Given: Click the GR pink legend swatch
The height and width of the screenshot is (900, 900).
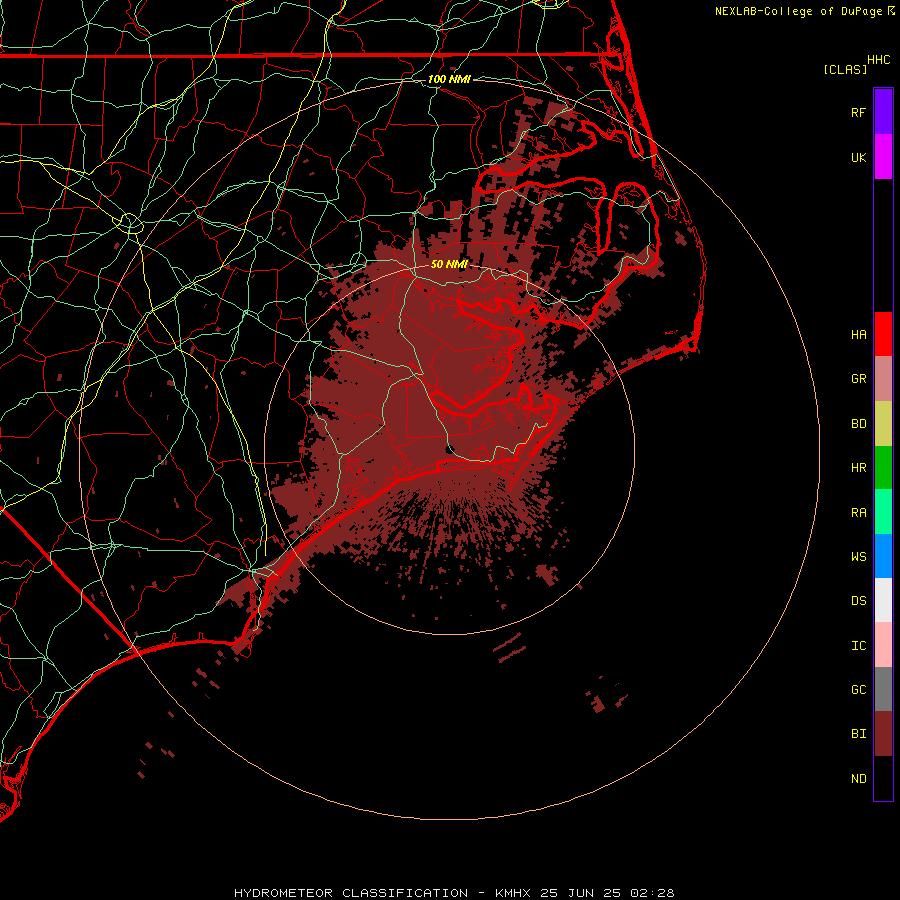Looking at the screenshot, I should [x=883, y=379].
